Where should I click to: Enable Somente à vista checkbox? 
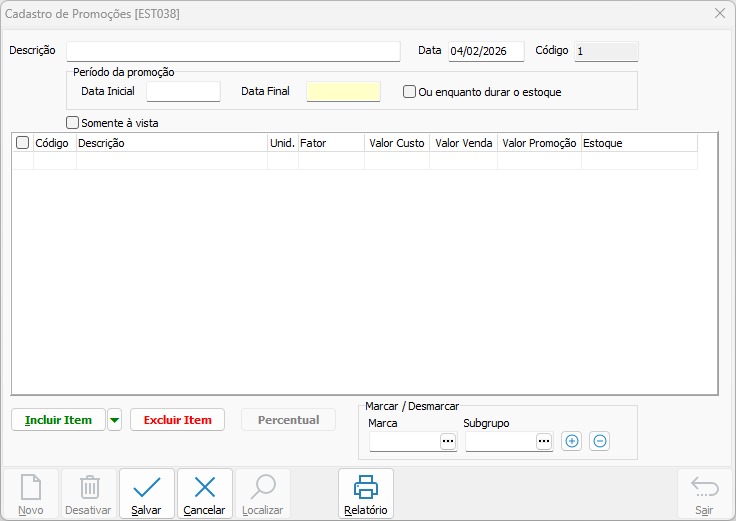[x=72, y=123]
